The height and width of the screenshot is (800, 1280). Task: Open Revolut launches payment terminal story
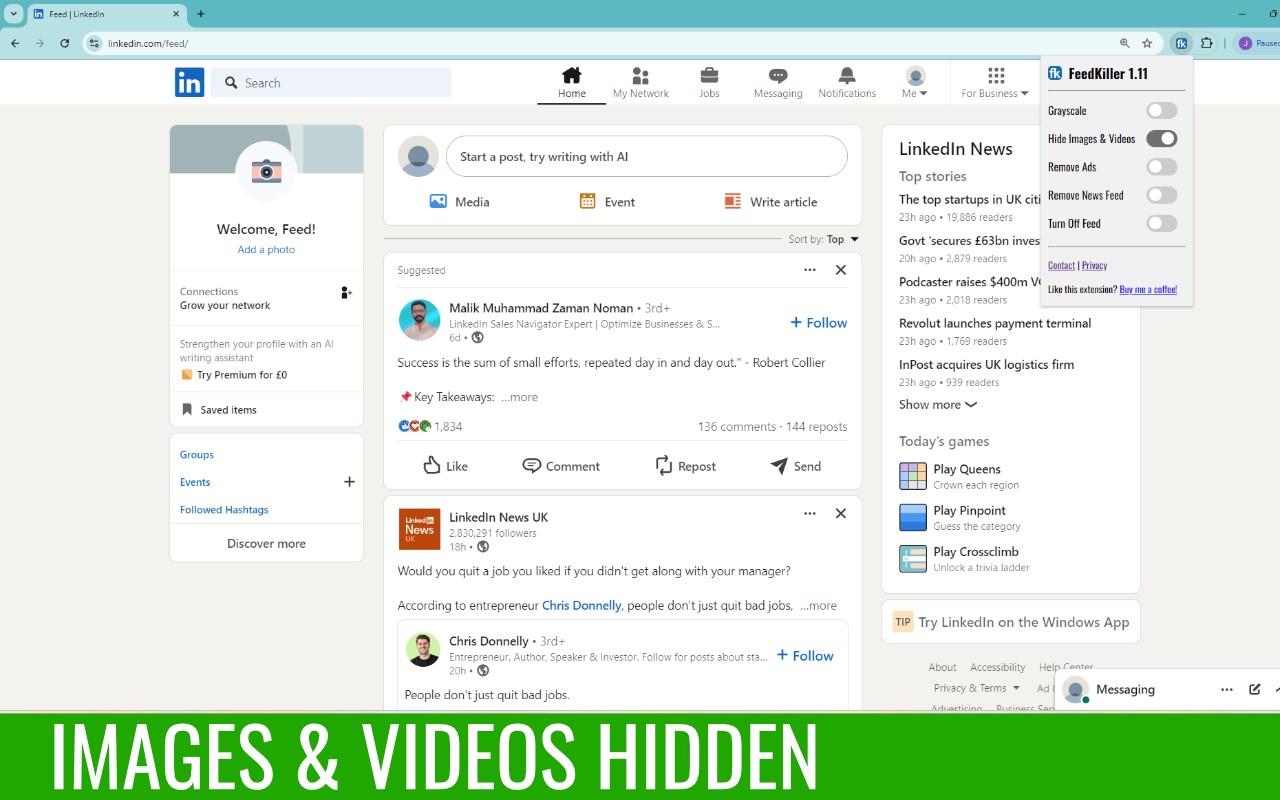pos(995,323)
